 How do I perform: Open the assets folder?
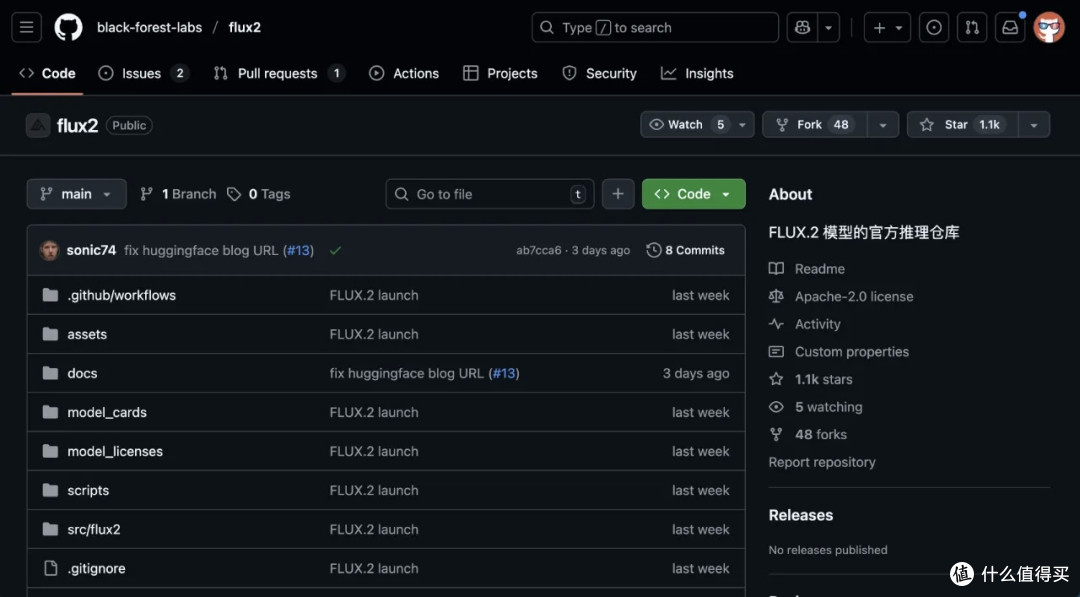click(87, 335)
